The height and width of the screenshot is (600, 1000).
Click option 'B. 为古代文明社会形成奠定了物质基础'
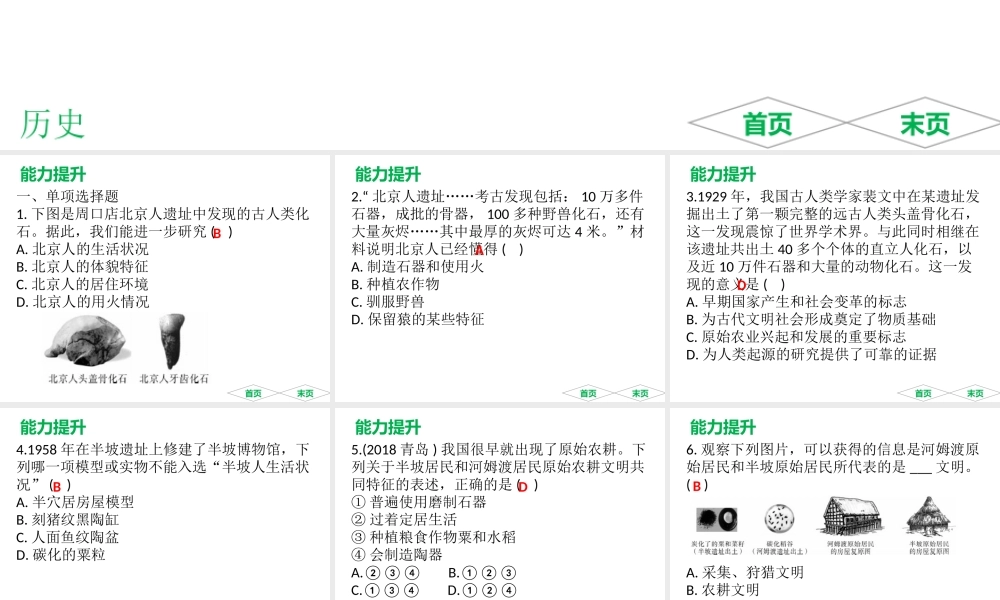(811, 319)
